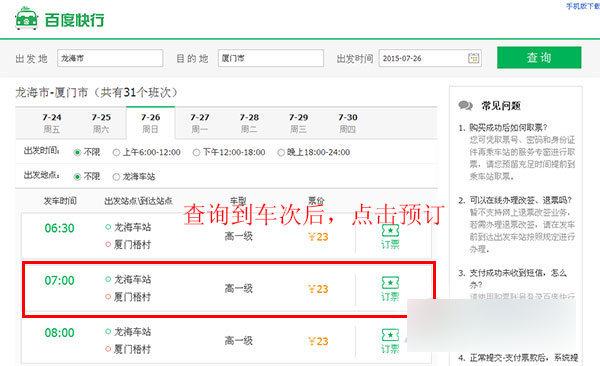Click the ticket icon for 06:30 departure

click(390, 231)
